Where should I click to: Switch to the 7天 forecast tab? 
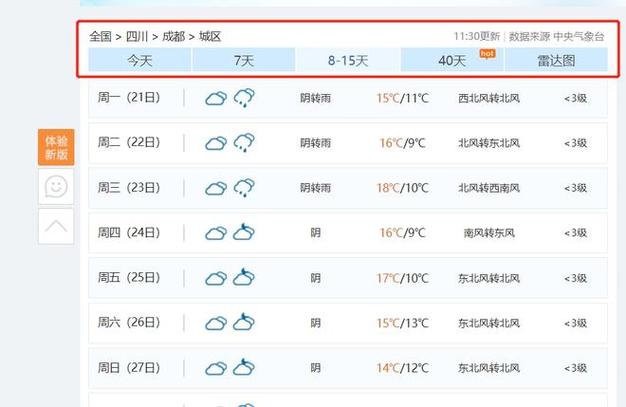click(244, 60)
